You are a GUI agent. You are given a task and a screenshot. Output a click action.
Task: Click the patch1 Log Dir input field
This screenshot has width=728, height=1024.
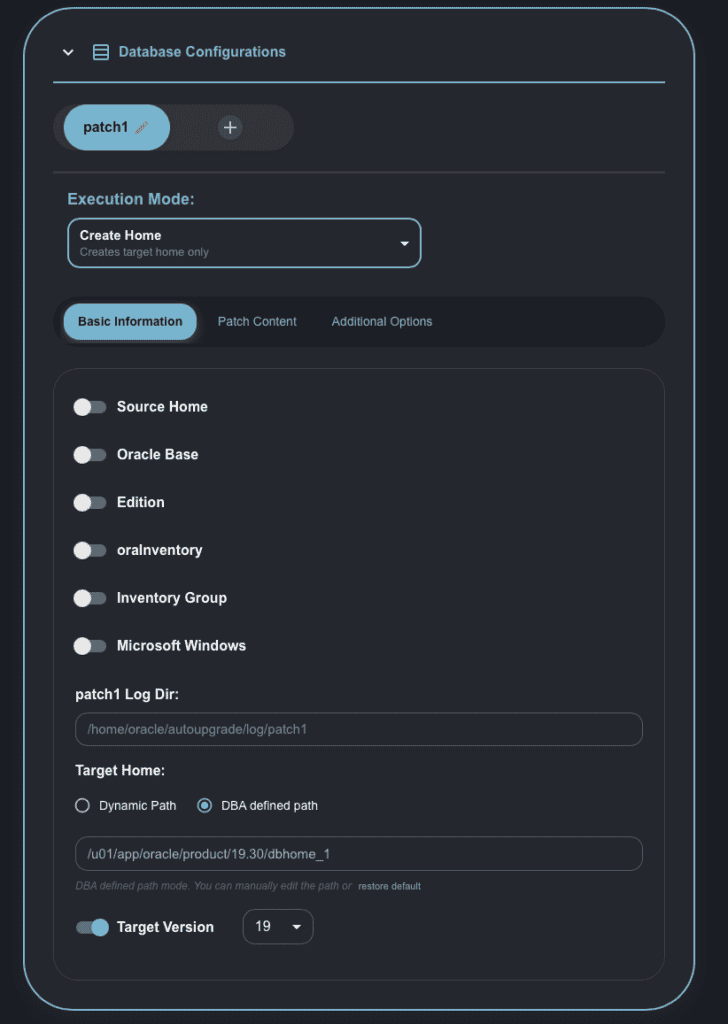tap(358, 729)
